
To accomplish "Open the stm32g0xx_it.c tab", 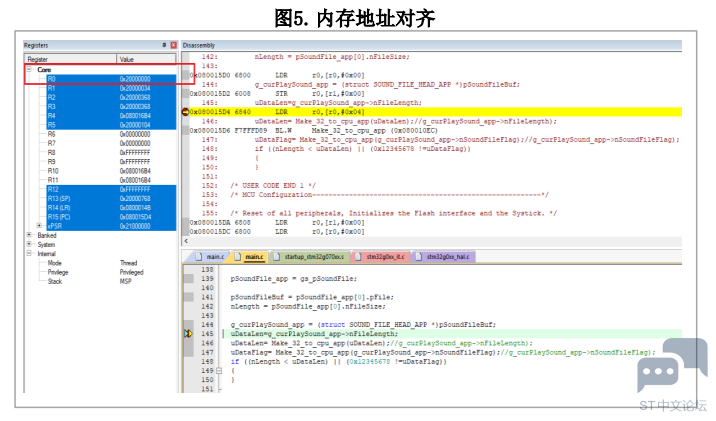I will tap(380, 257).
